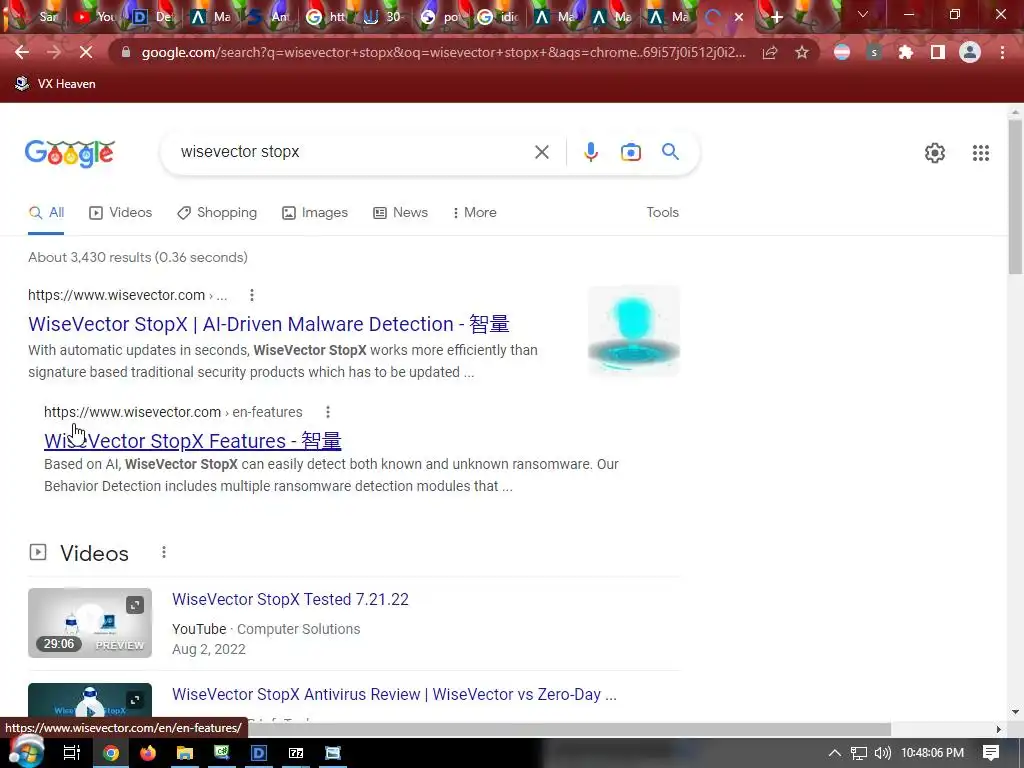Click the WiseVector result thumbnail image
This screenshot has width=1024, height=768.
[x=633, y=330]
